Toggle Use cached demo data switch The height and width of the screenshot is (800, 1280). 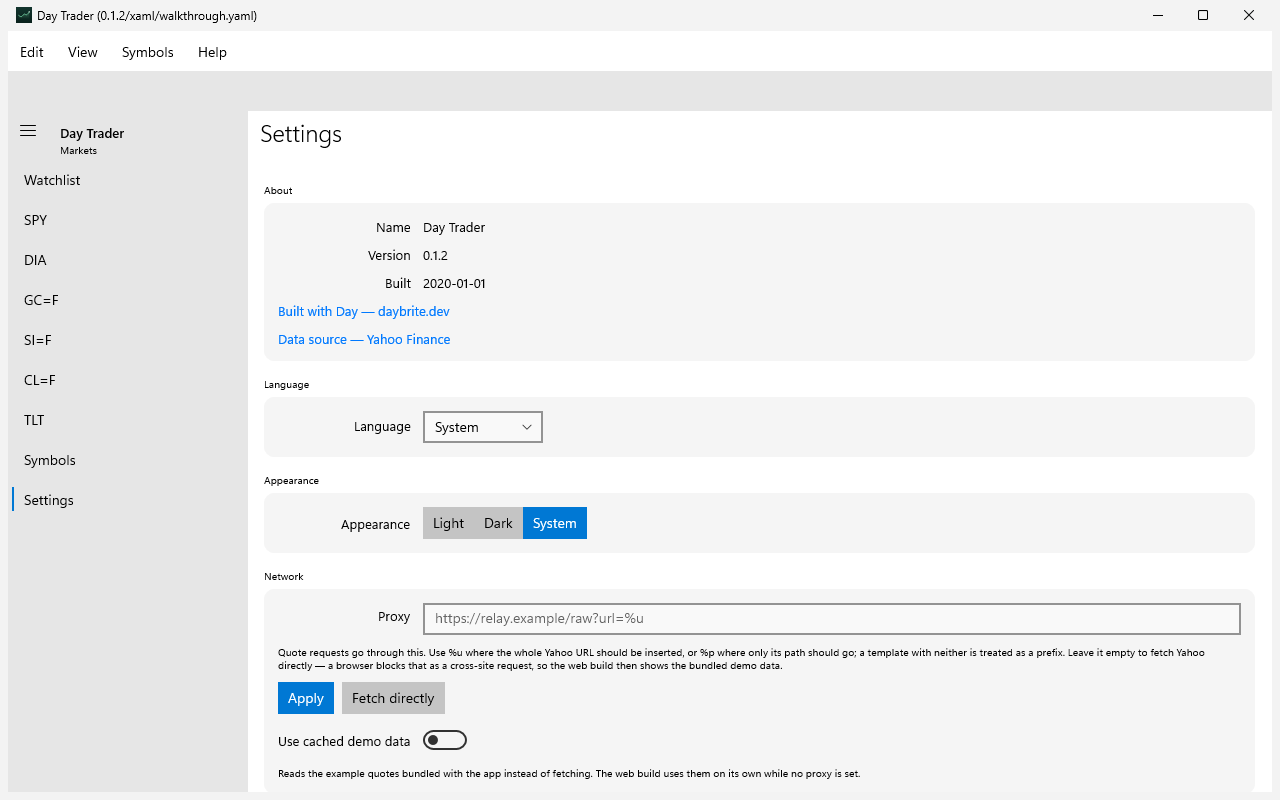(445, 740)
